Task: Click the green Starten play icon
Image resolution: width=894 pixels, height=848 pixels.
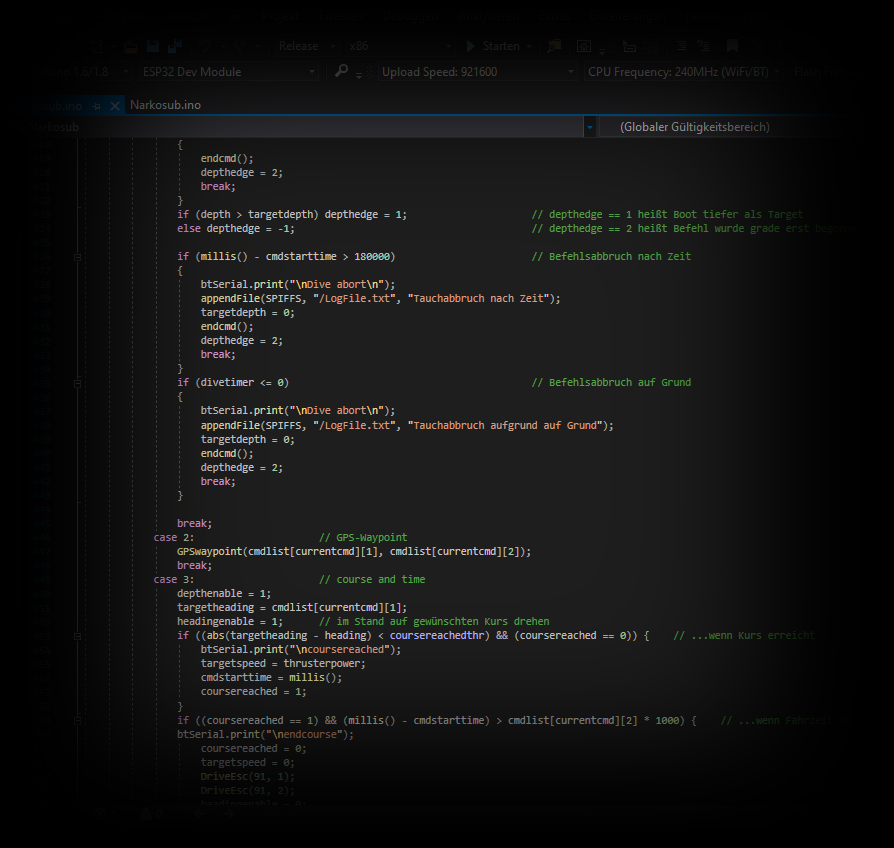Action: click(x=470, y=45)
